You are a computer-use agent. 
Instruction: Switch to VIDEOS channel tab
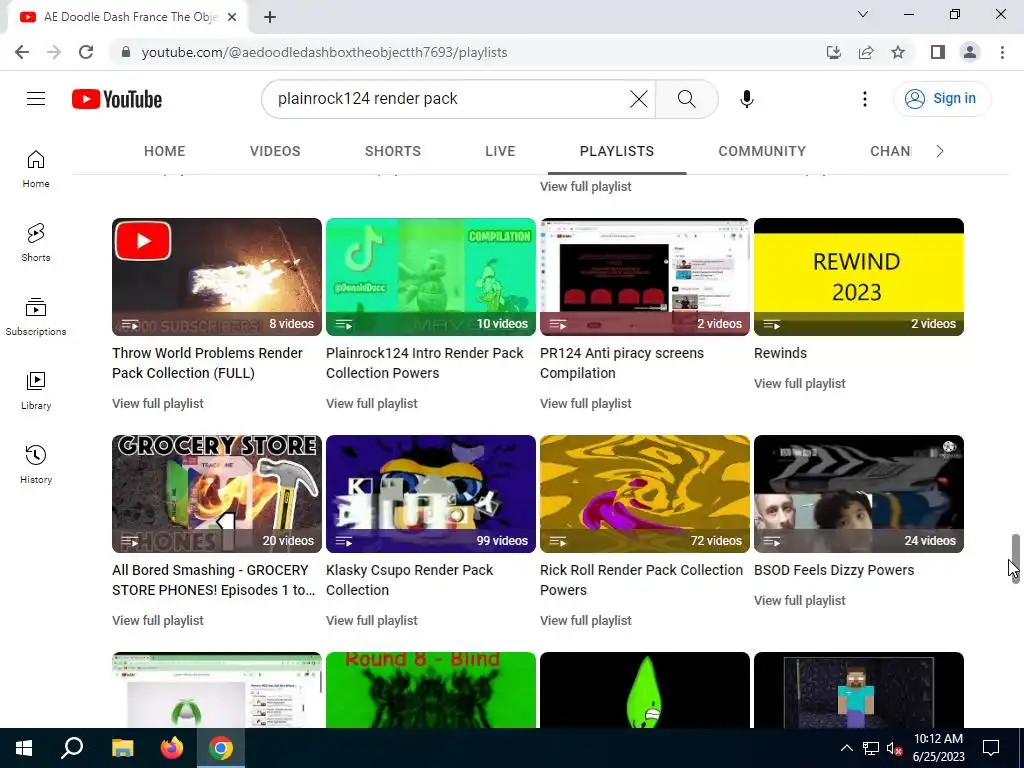[x=275, y=152]
